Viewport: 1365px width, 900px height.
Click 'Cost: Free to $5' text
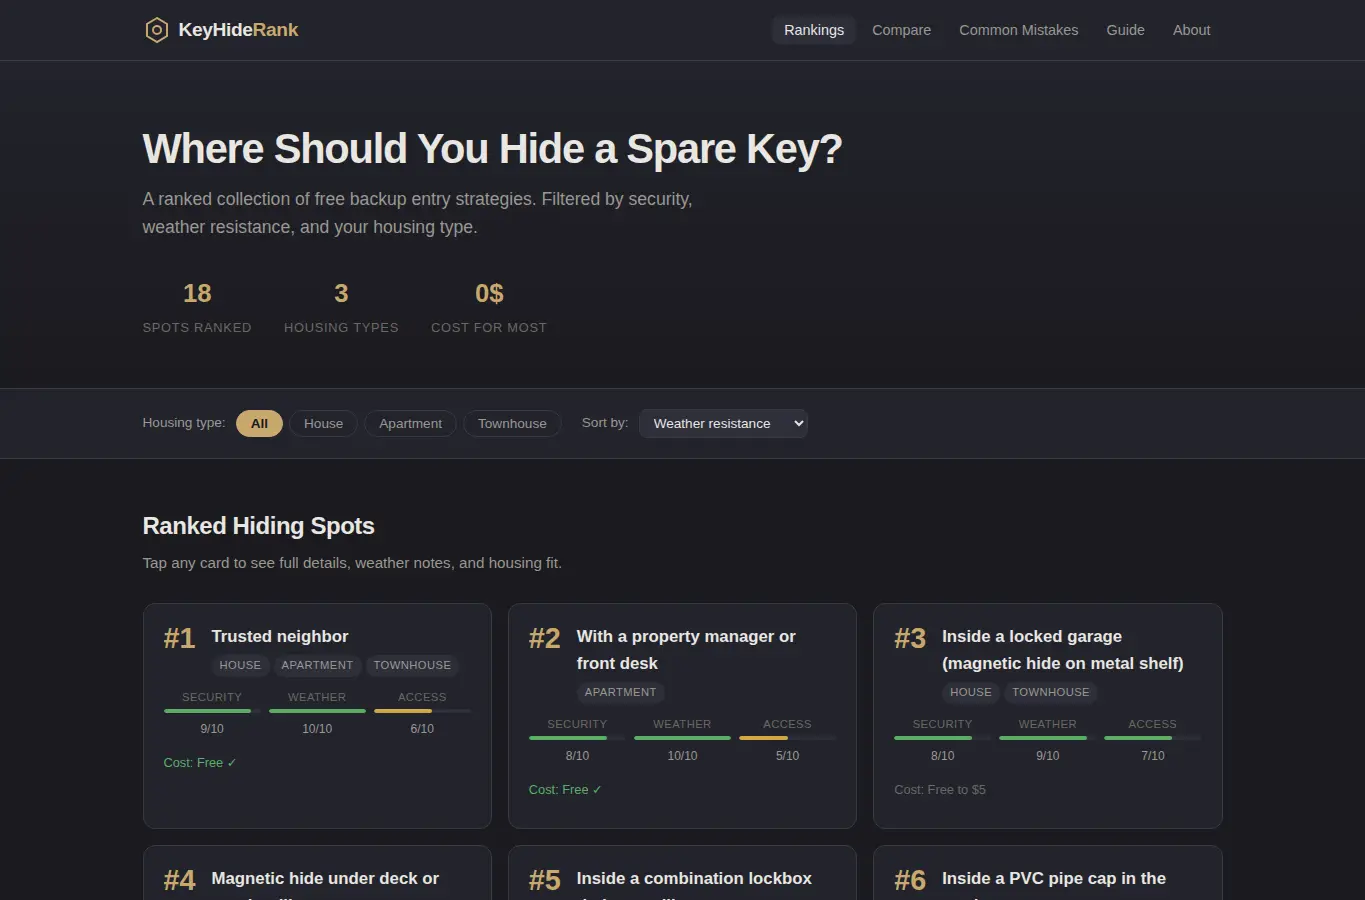click(x=940, y=790)
